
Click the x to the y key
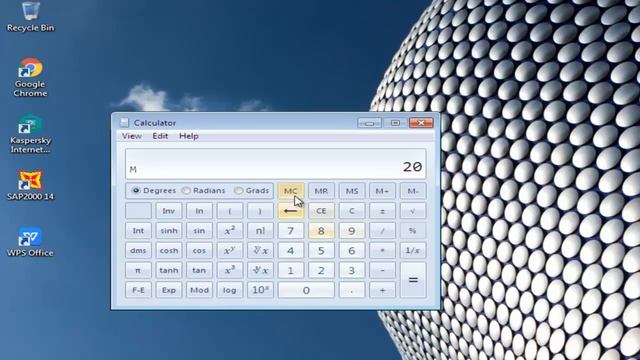pos(230,250)
